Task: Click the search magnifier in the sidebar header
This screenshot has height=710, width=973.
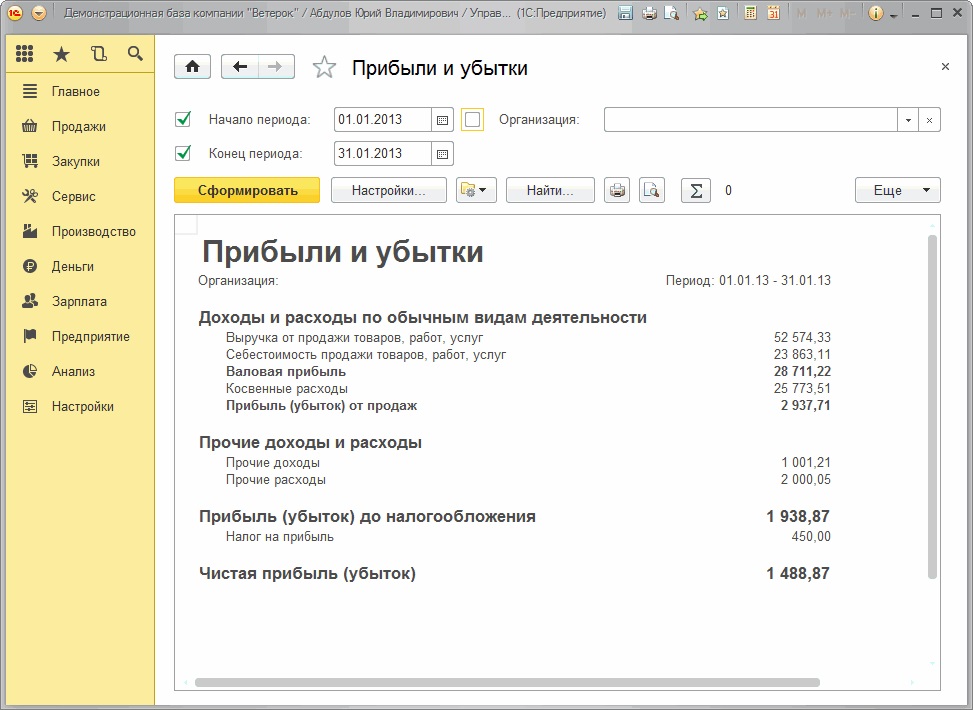Action: tap(135, 54)
